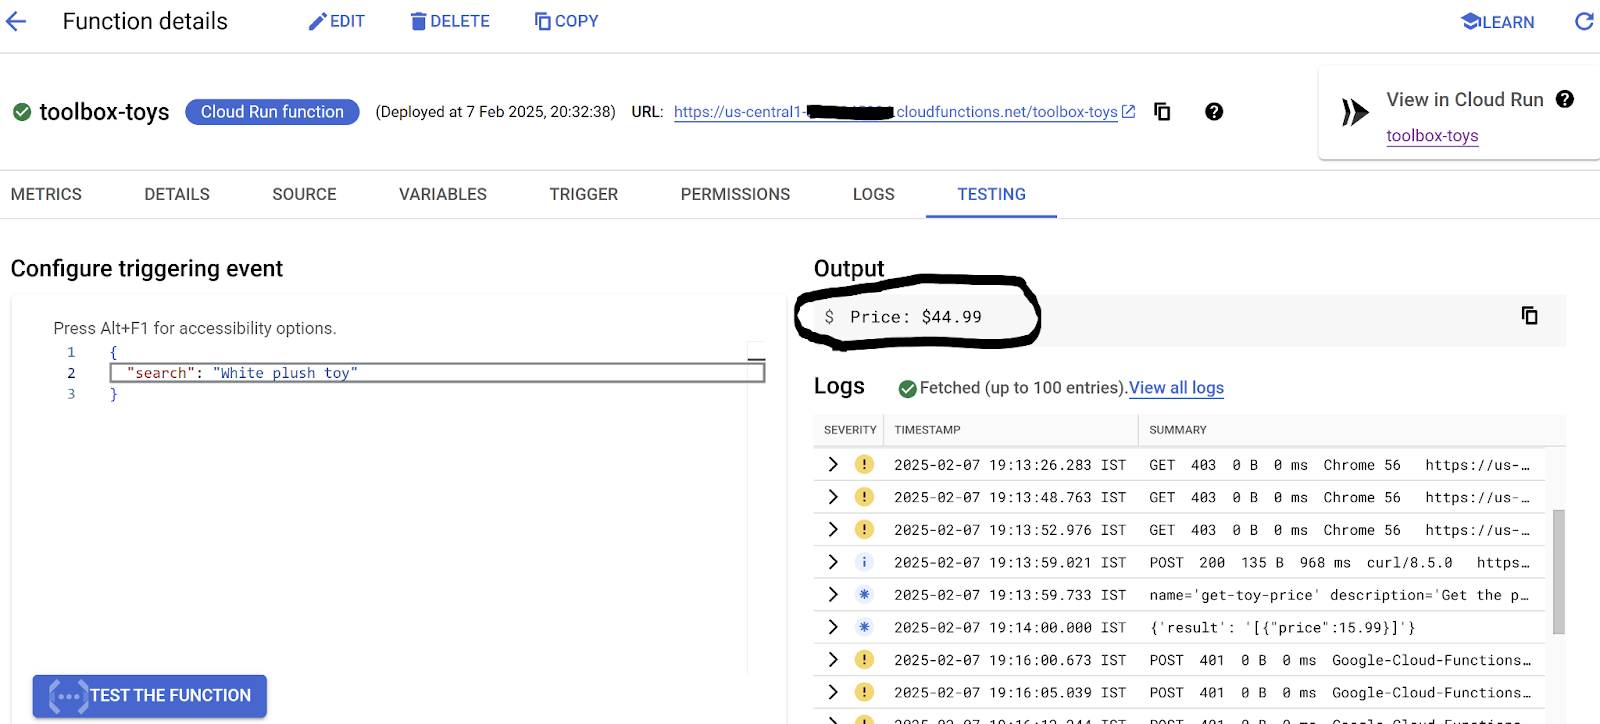Click the Cloud Run arrow logo icon
Screen dimensions: 1600x724
pyautogui.click(x=1354, y=112)
